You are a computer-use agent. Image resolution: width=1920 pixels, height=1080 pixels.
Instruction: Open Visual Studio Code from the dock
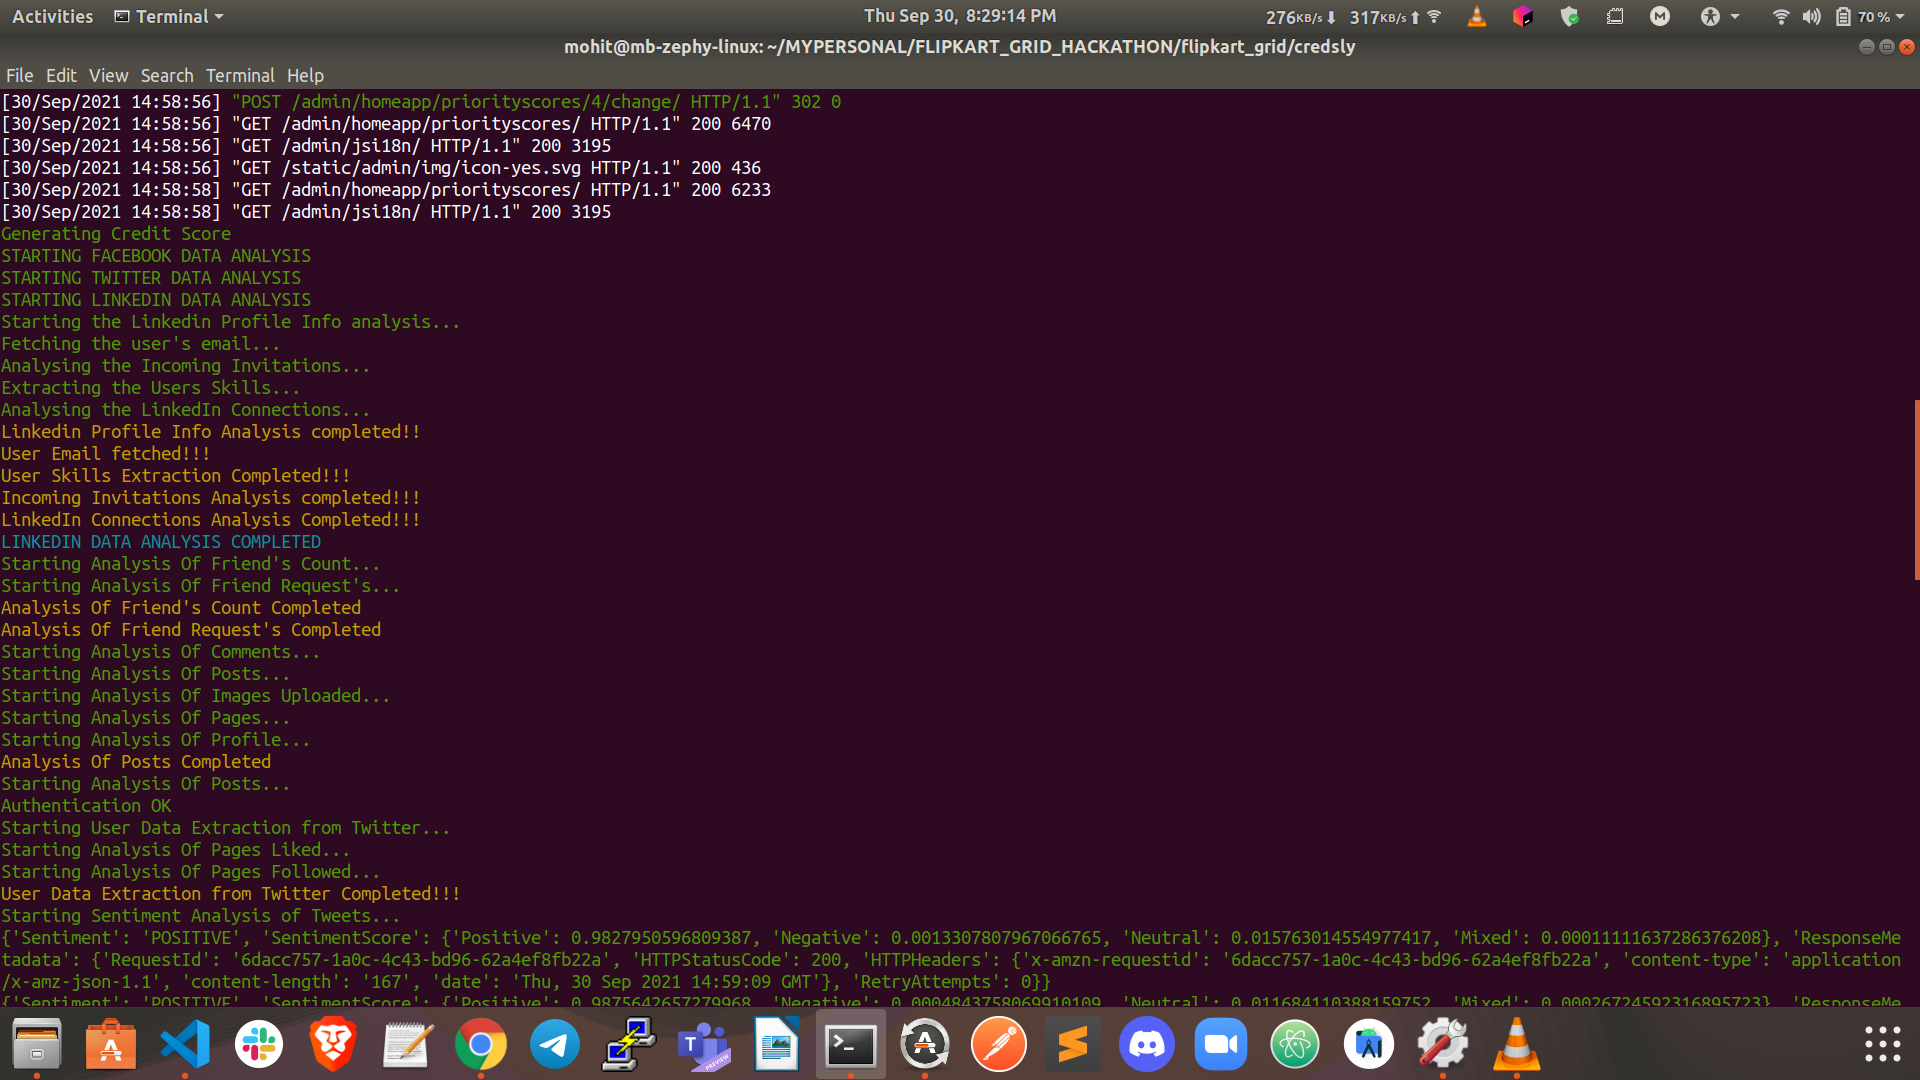[185, 1044]
